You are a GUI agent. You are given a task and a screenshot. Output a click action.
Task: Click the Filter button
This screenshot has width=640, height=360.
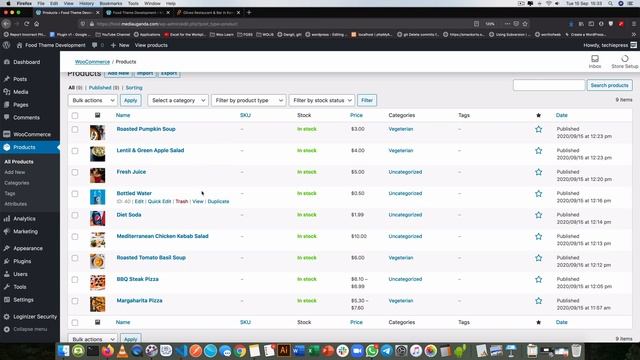[x=367, y=100]
